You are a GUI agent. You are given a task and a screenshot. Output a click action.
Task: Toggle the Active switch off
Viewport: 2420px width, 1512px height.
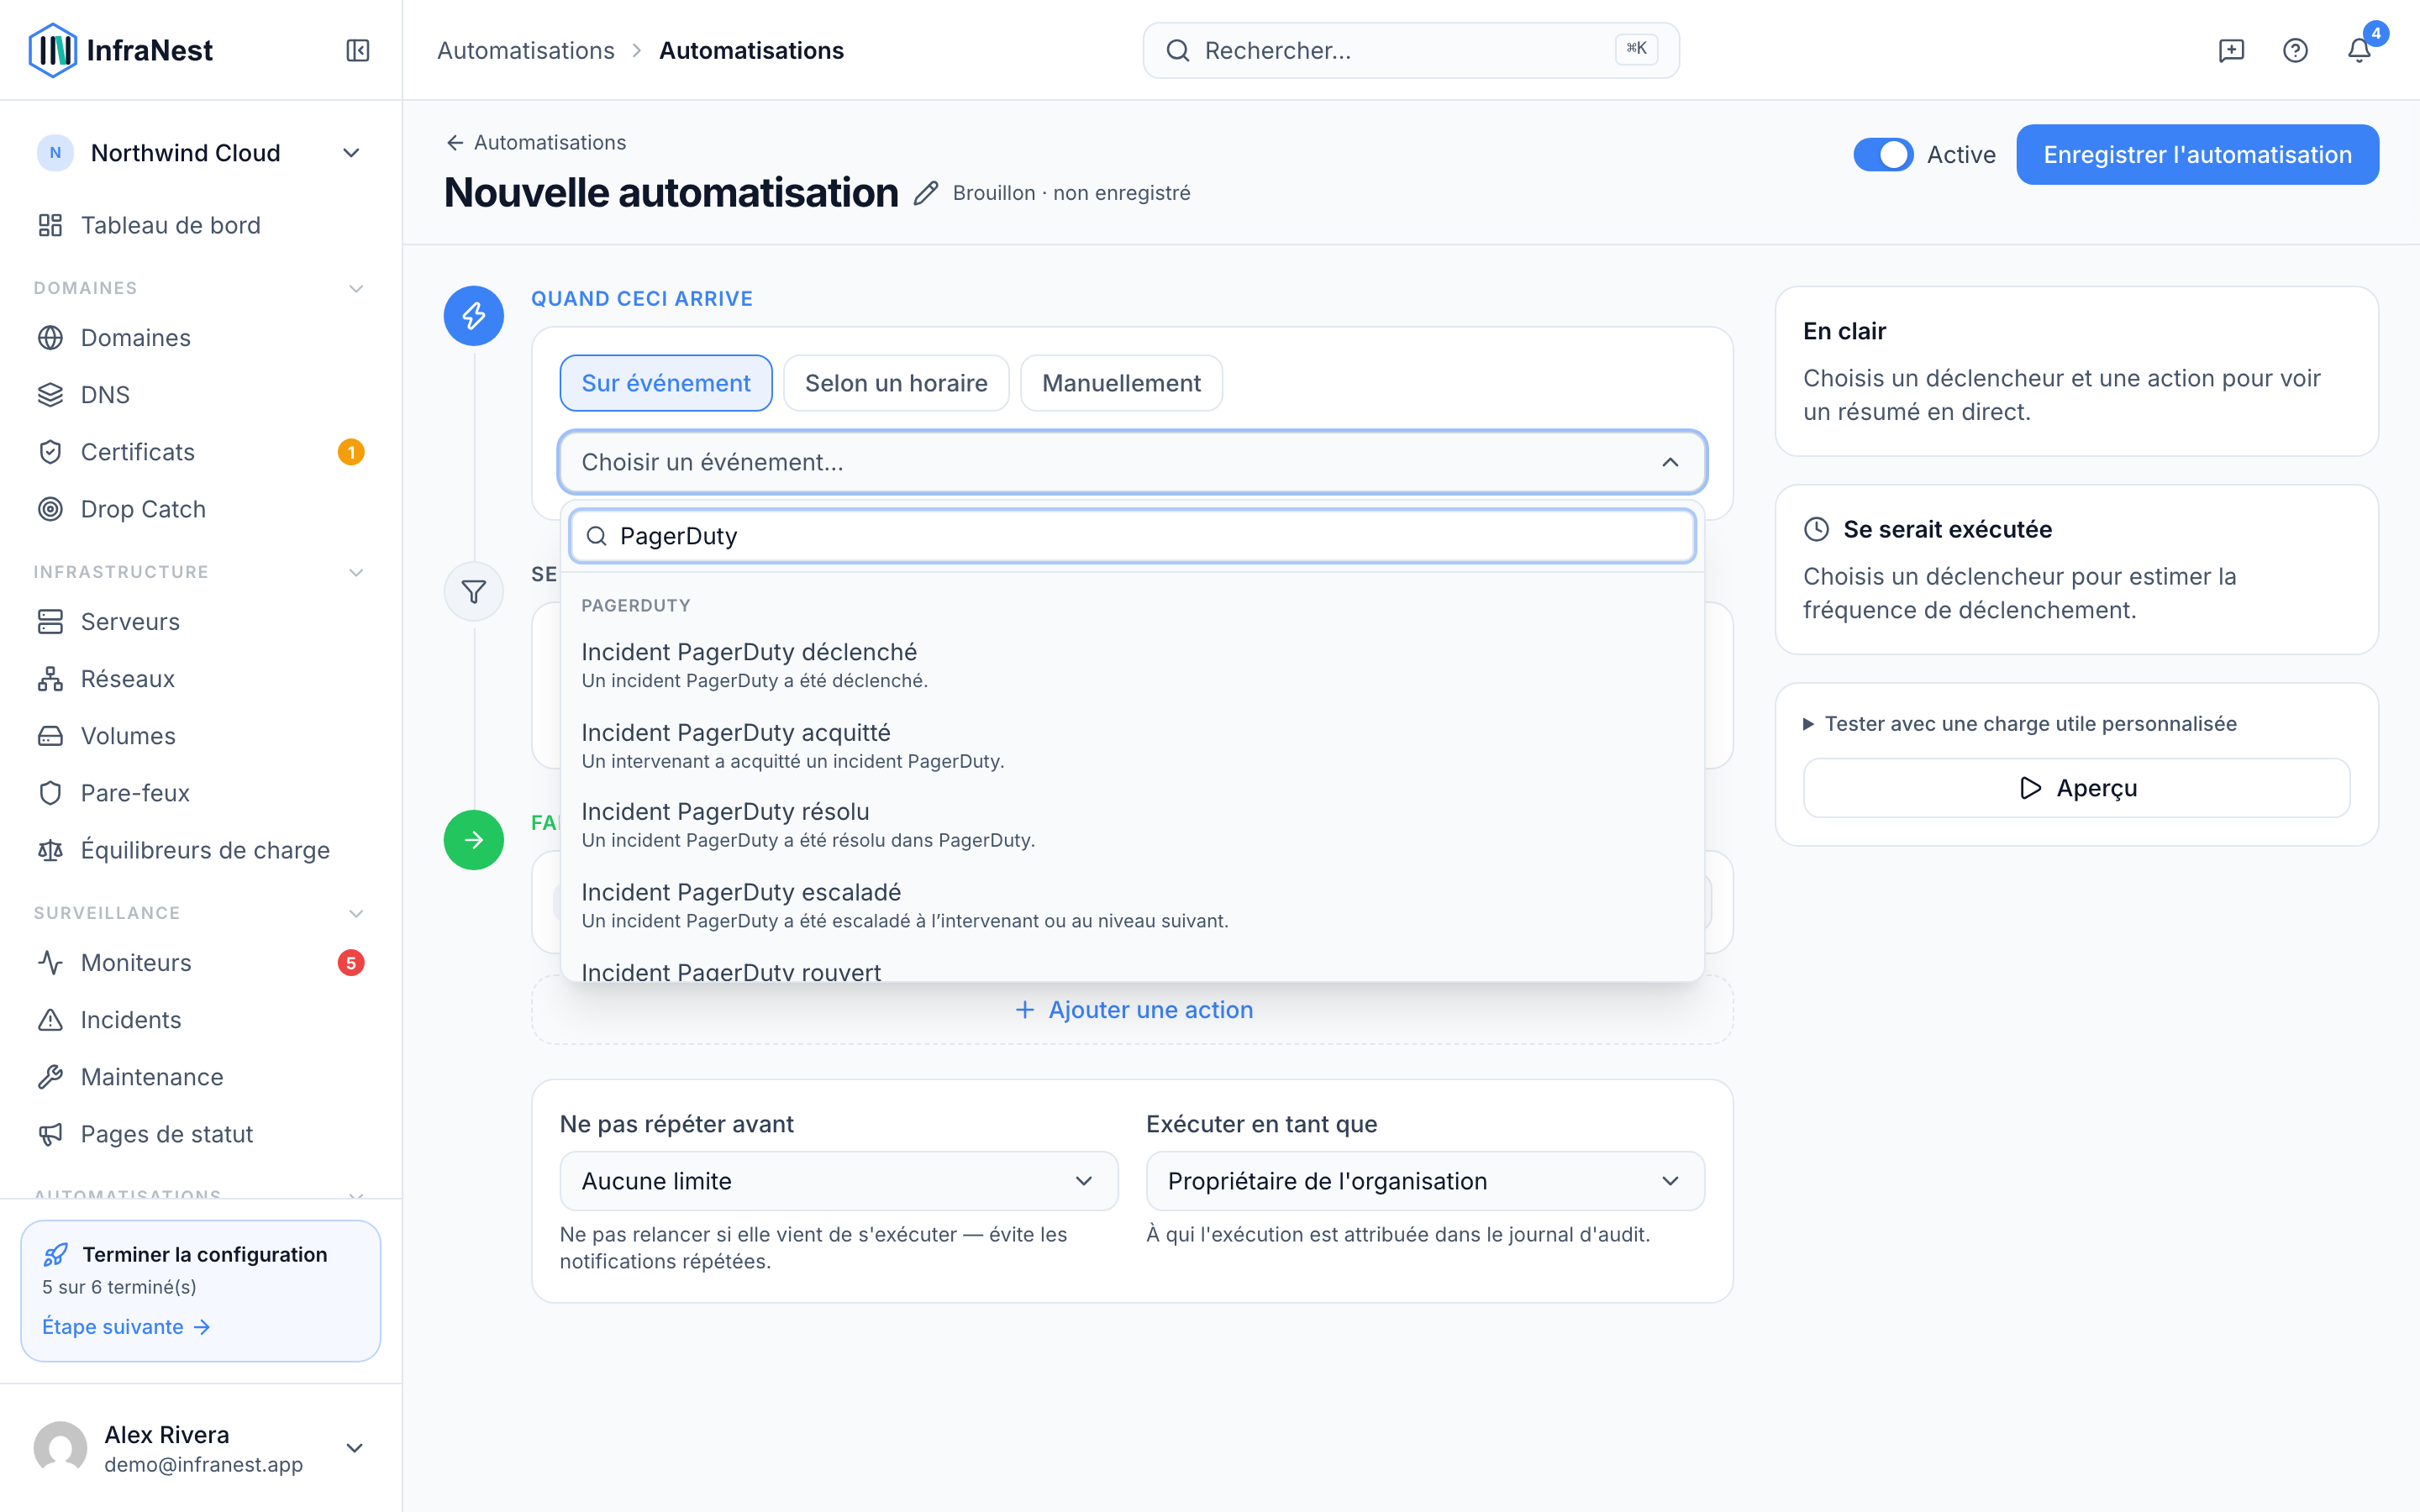pos(1883,154)
